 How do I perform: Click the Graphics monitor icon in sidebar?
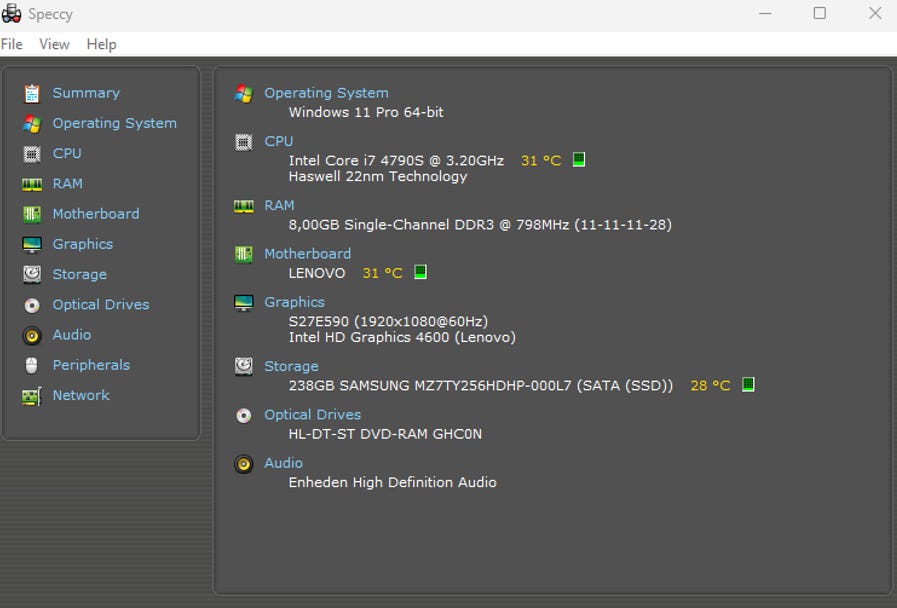(x=32, y=245)
